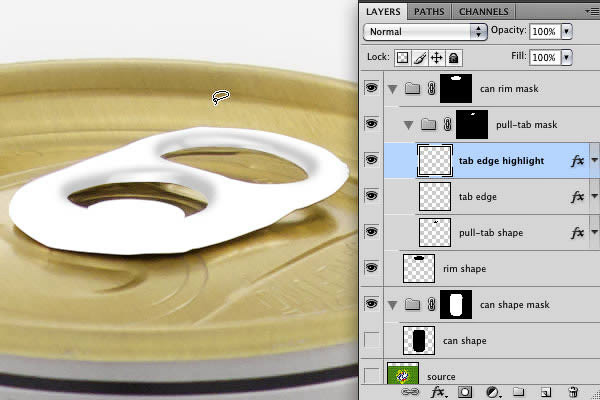Viewport: 600px width, 400px height.
Task: Click fx badge on pull-tab shape layer
Action: click(x=577, y=233)
